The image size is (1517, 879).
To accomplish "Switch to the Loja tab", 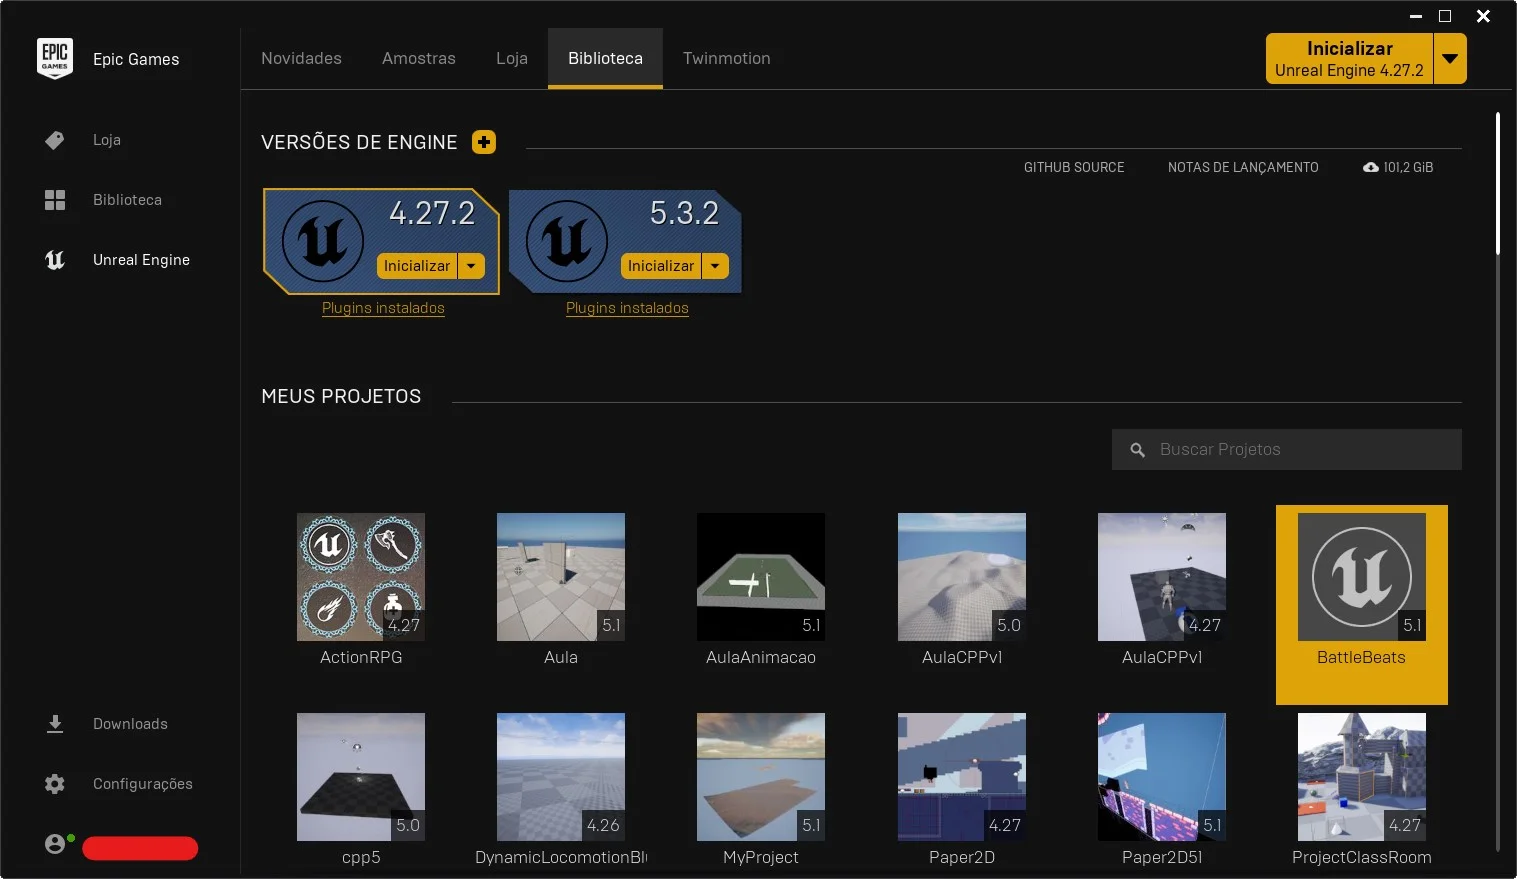I will 512,58.
